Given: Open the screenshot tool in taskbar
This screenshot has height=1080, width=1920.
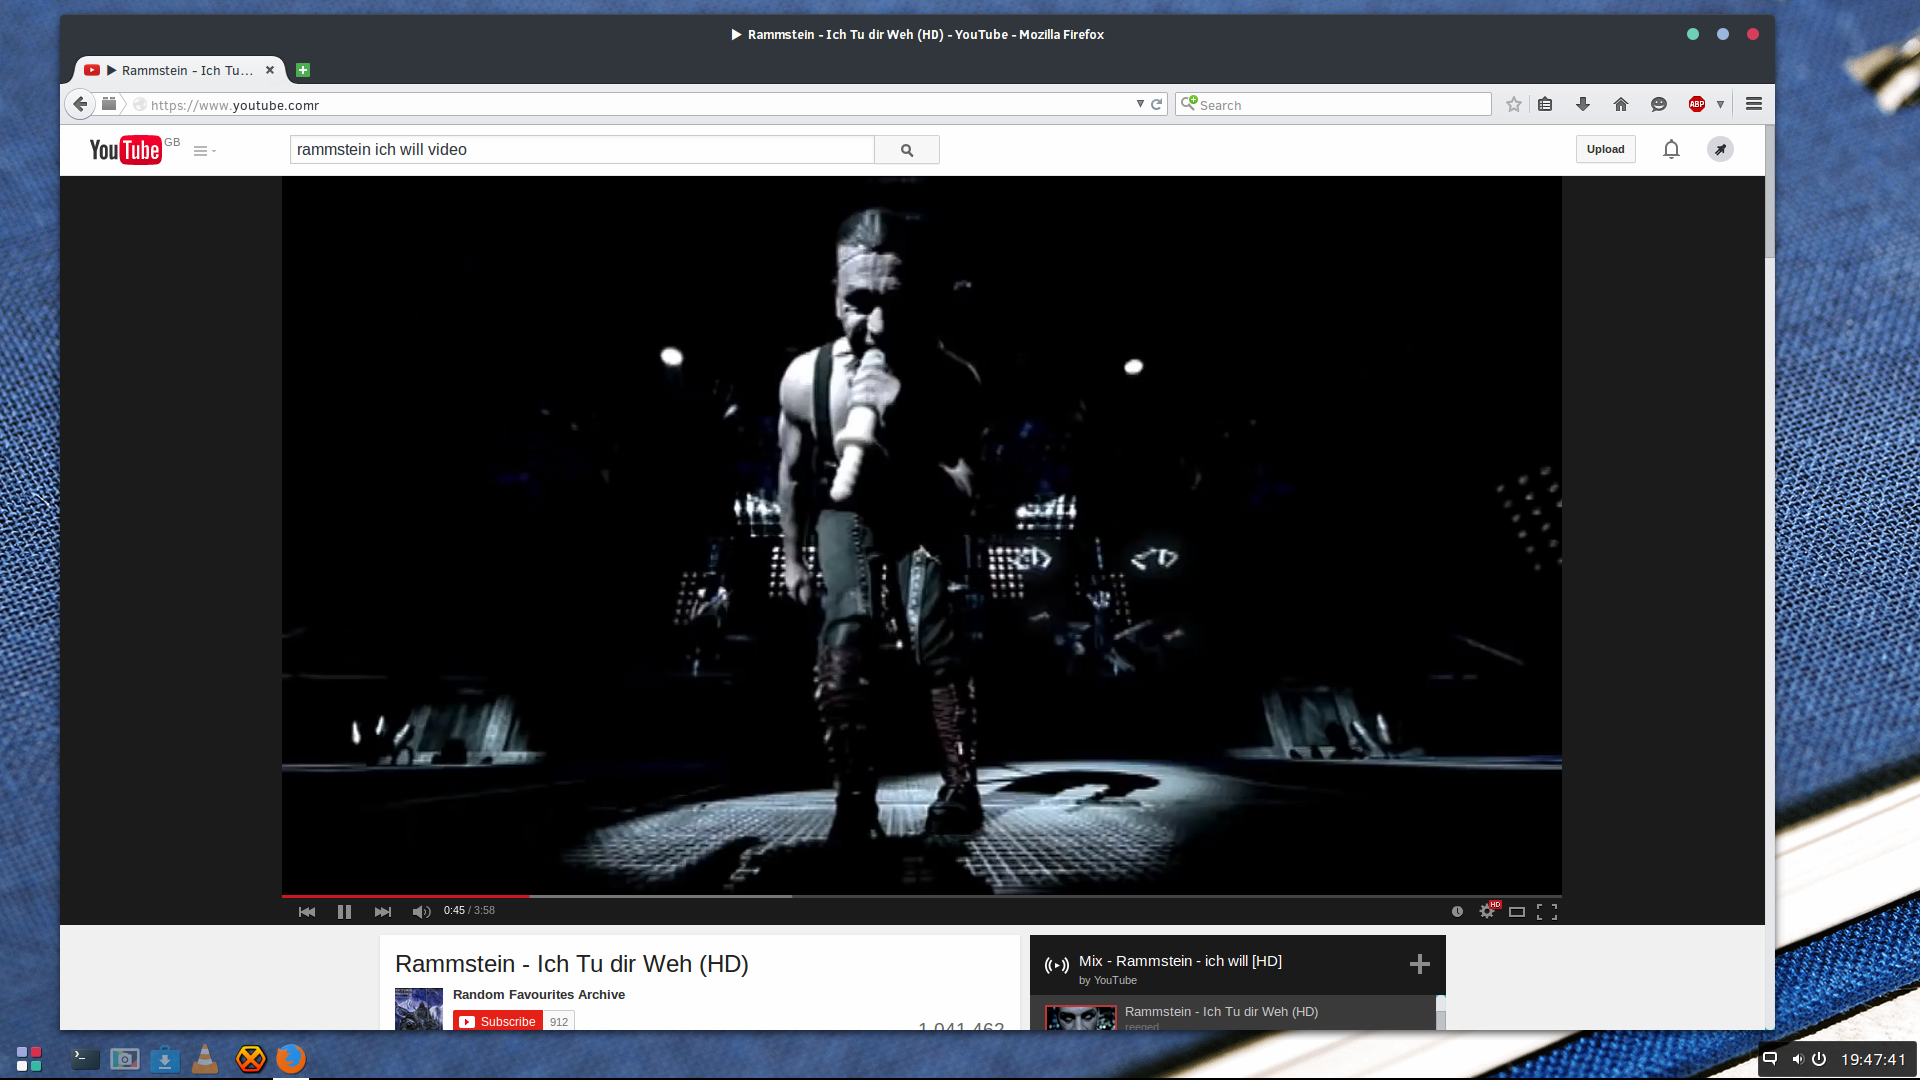Looking at the screenshot, I should click(125, 1058).
